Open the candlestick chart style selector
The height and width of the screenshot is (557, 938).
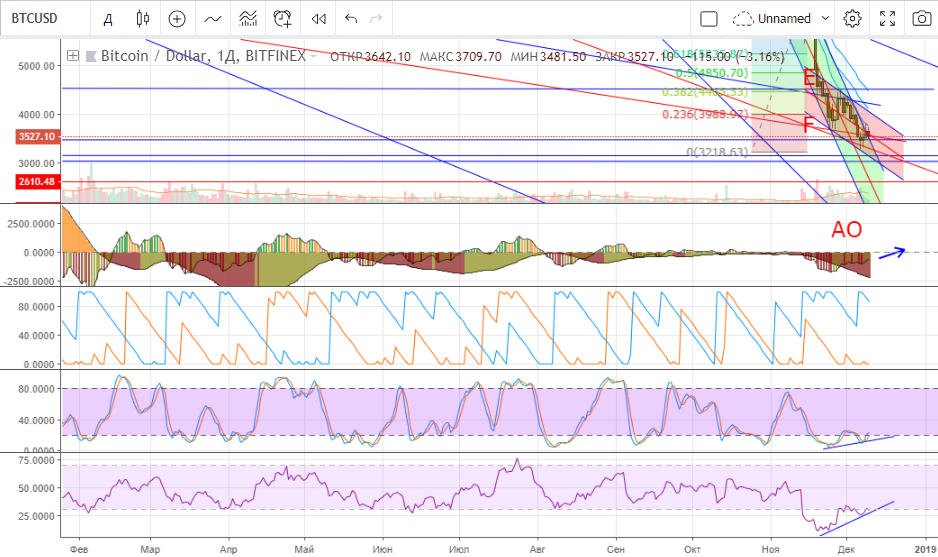tap(143, 18)
